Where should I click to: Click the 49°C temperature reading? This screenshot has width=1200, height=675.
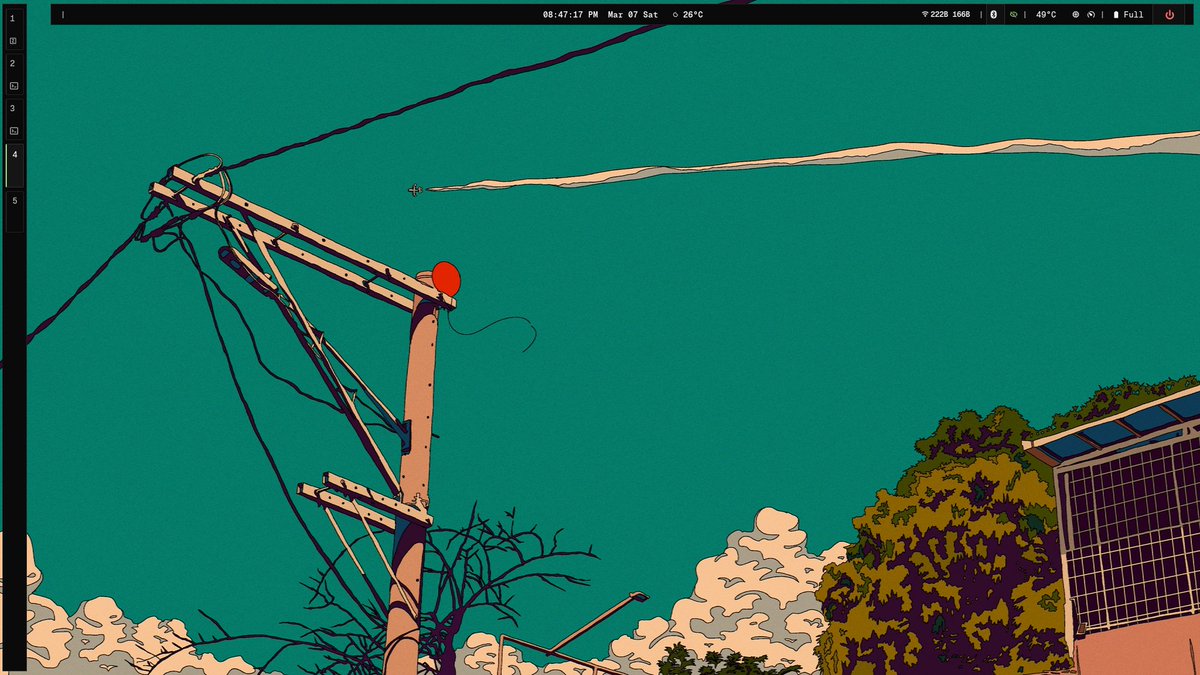[x=1046, y=15]
